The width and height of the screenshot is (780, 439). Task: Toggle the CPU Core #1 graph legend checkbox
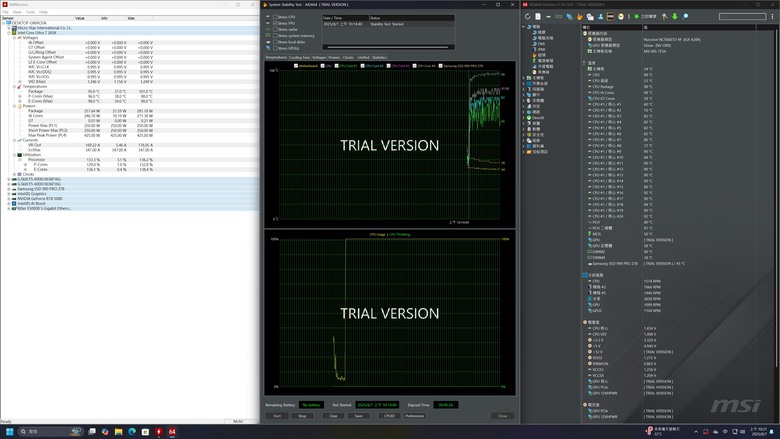pyautogui.click(x=337, y=66)
